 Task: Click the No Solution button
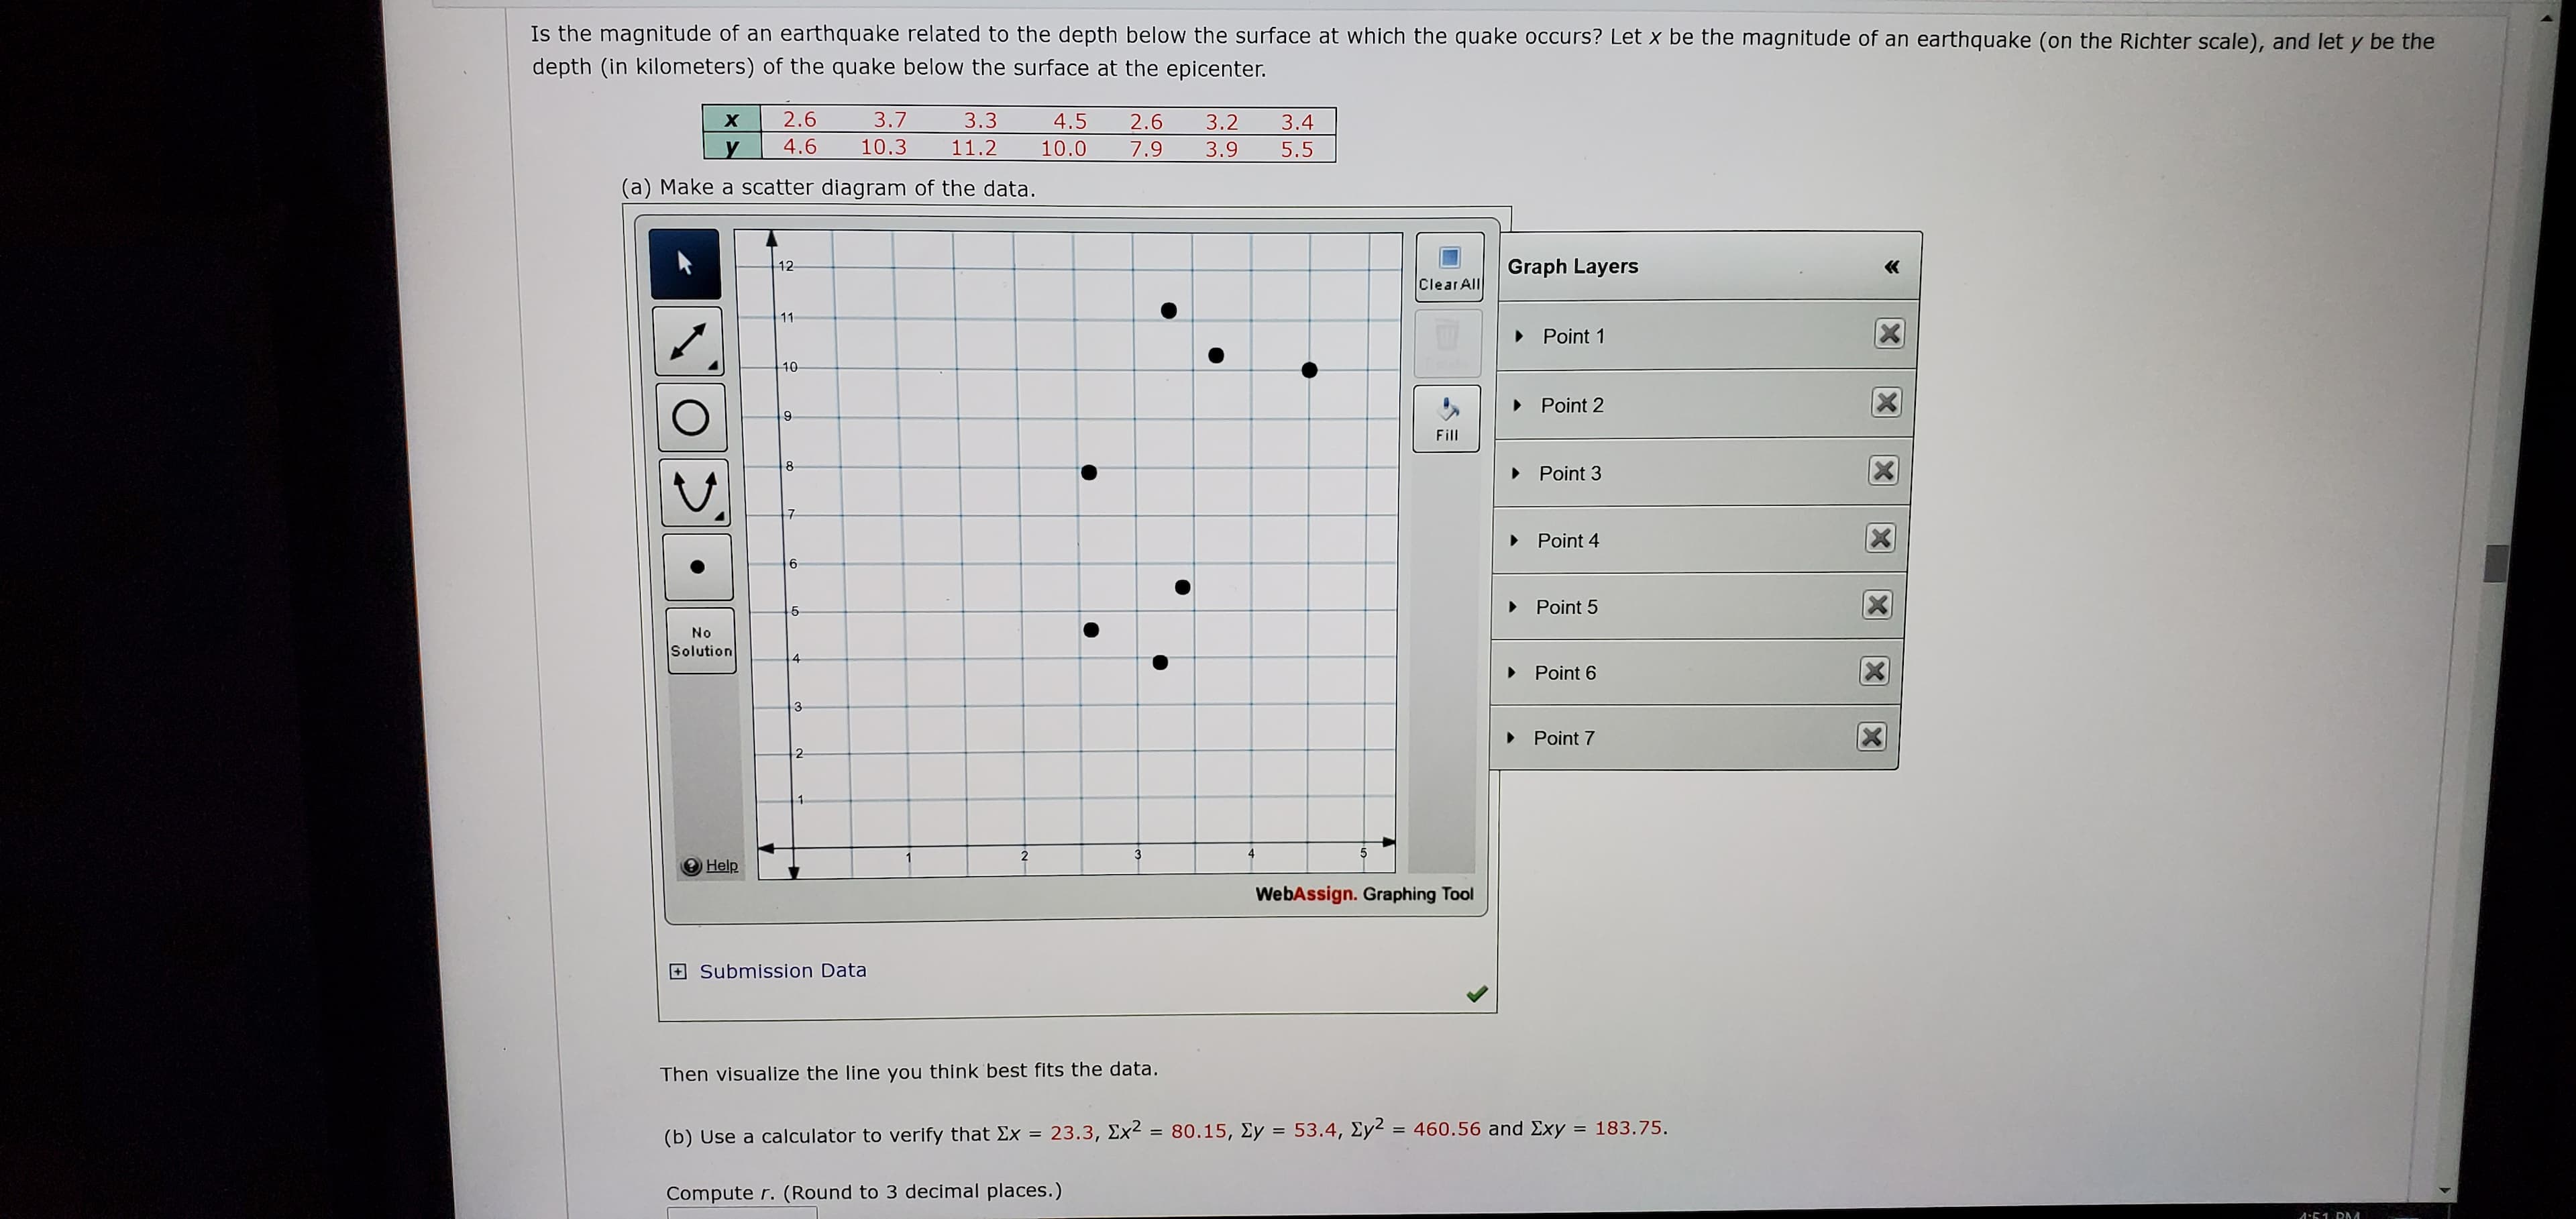point(701,641)
